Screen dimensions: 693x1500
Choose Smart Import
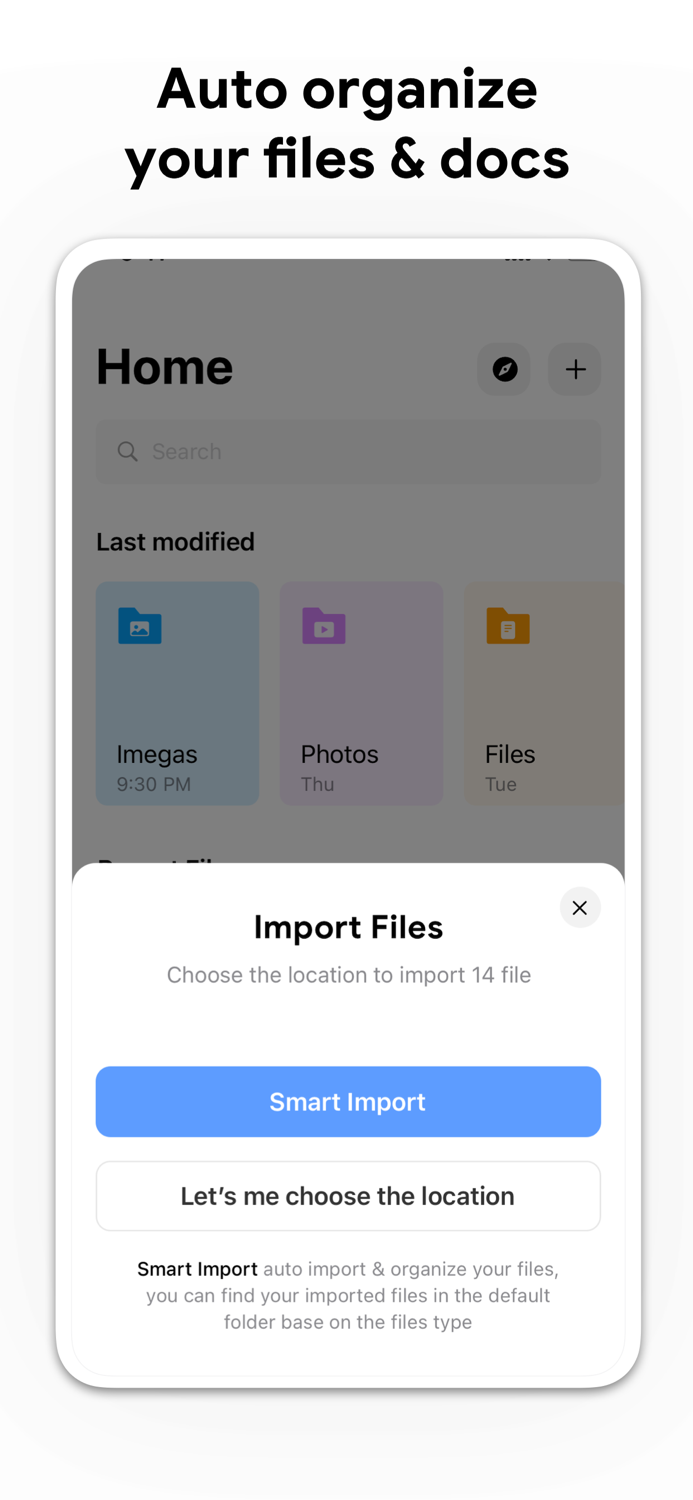[348, 1101]
